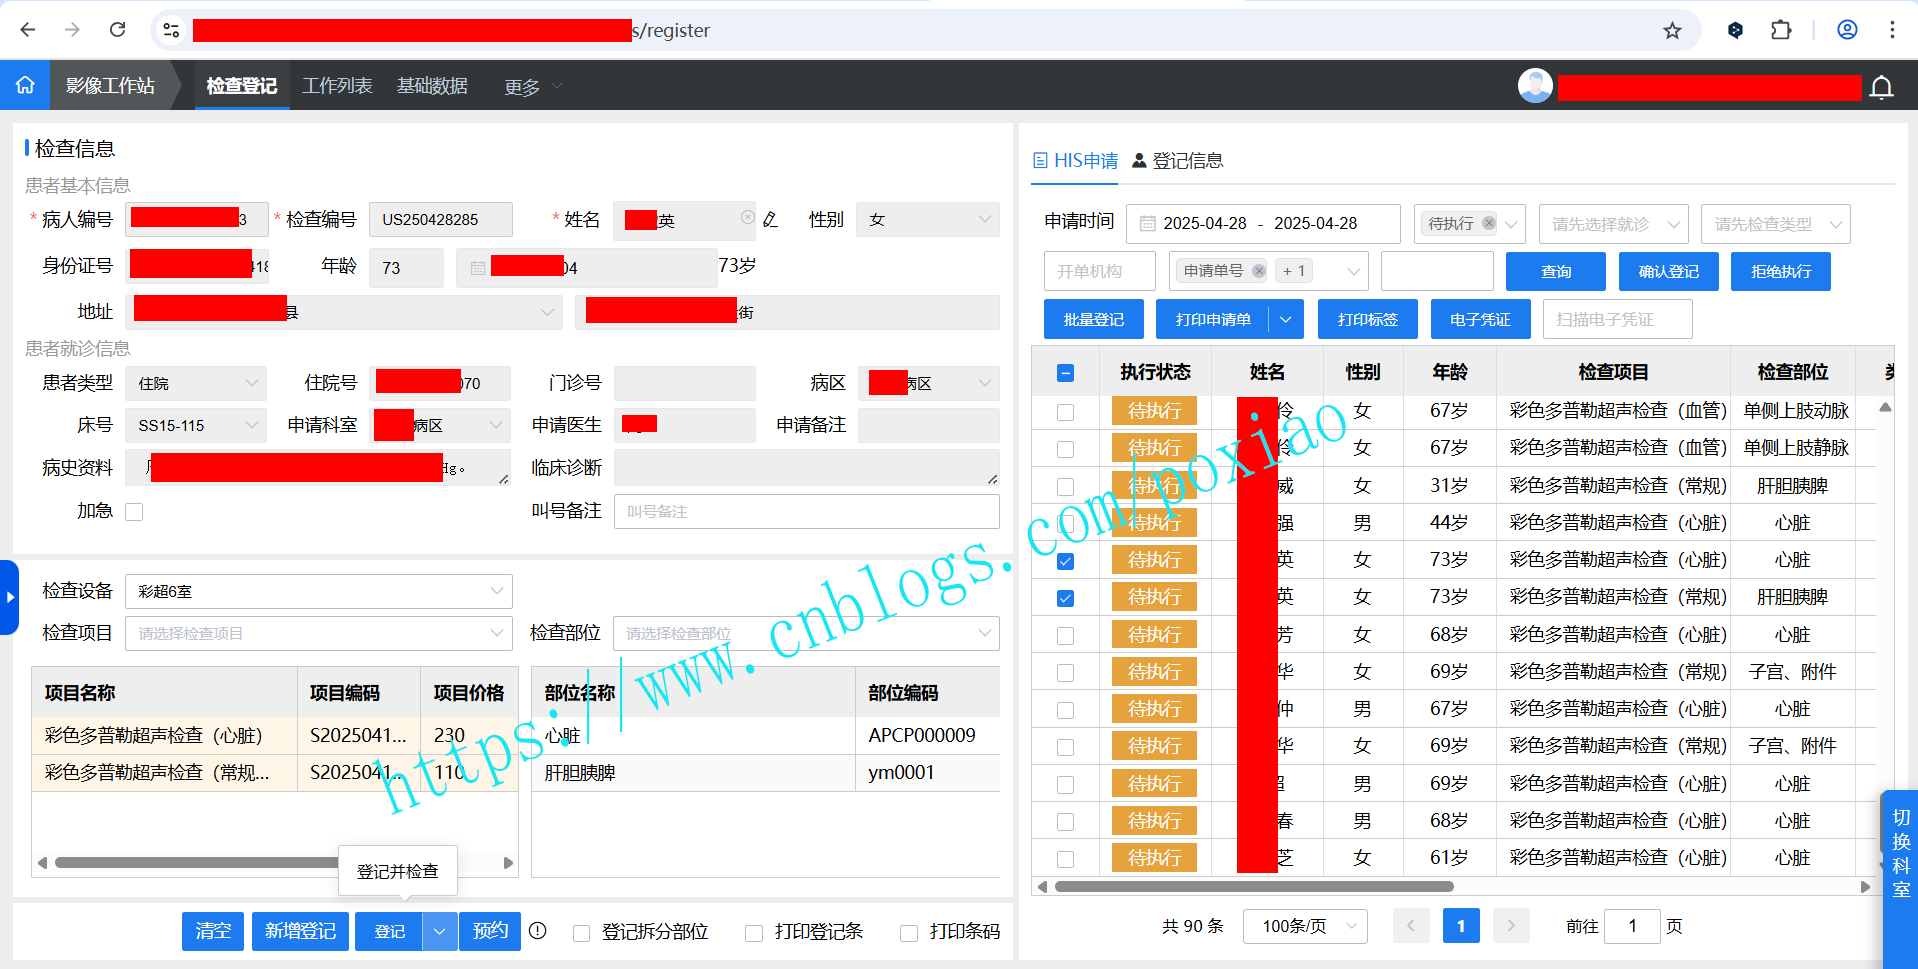Remove the 待执行 filter tag
1918x969 pixels.
point(1489,223)
